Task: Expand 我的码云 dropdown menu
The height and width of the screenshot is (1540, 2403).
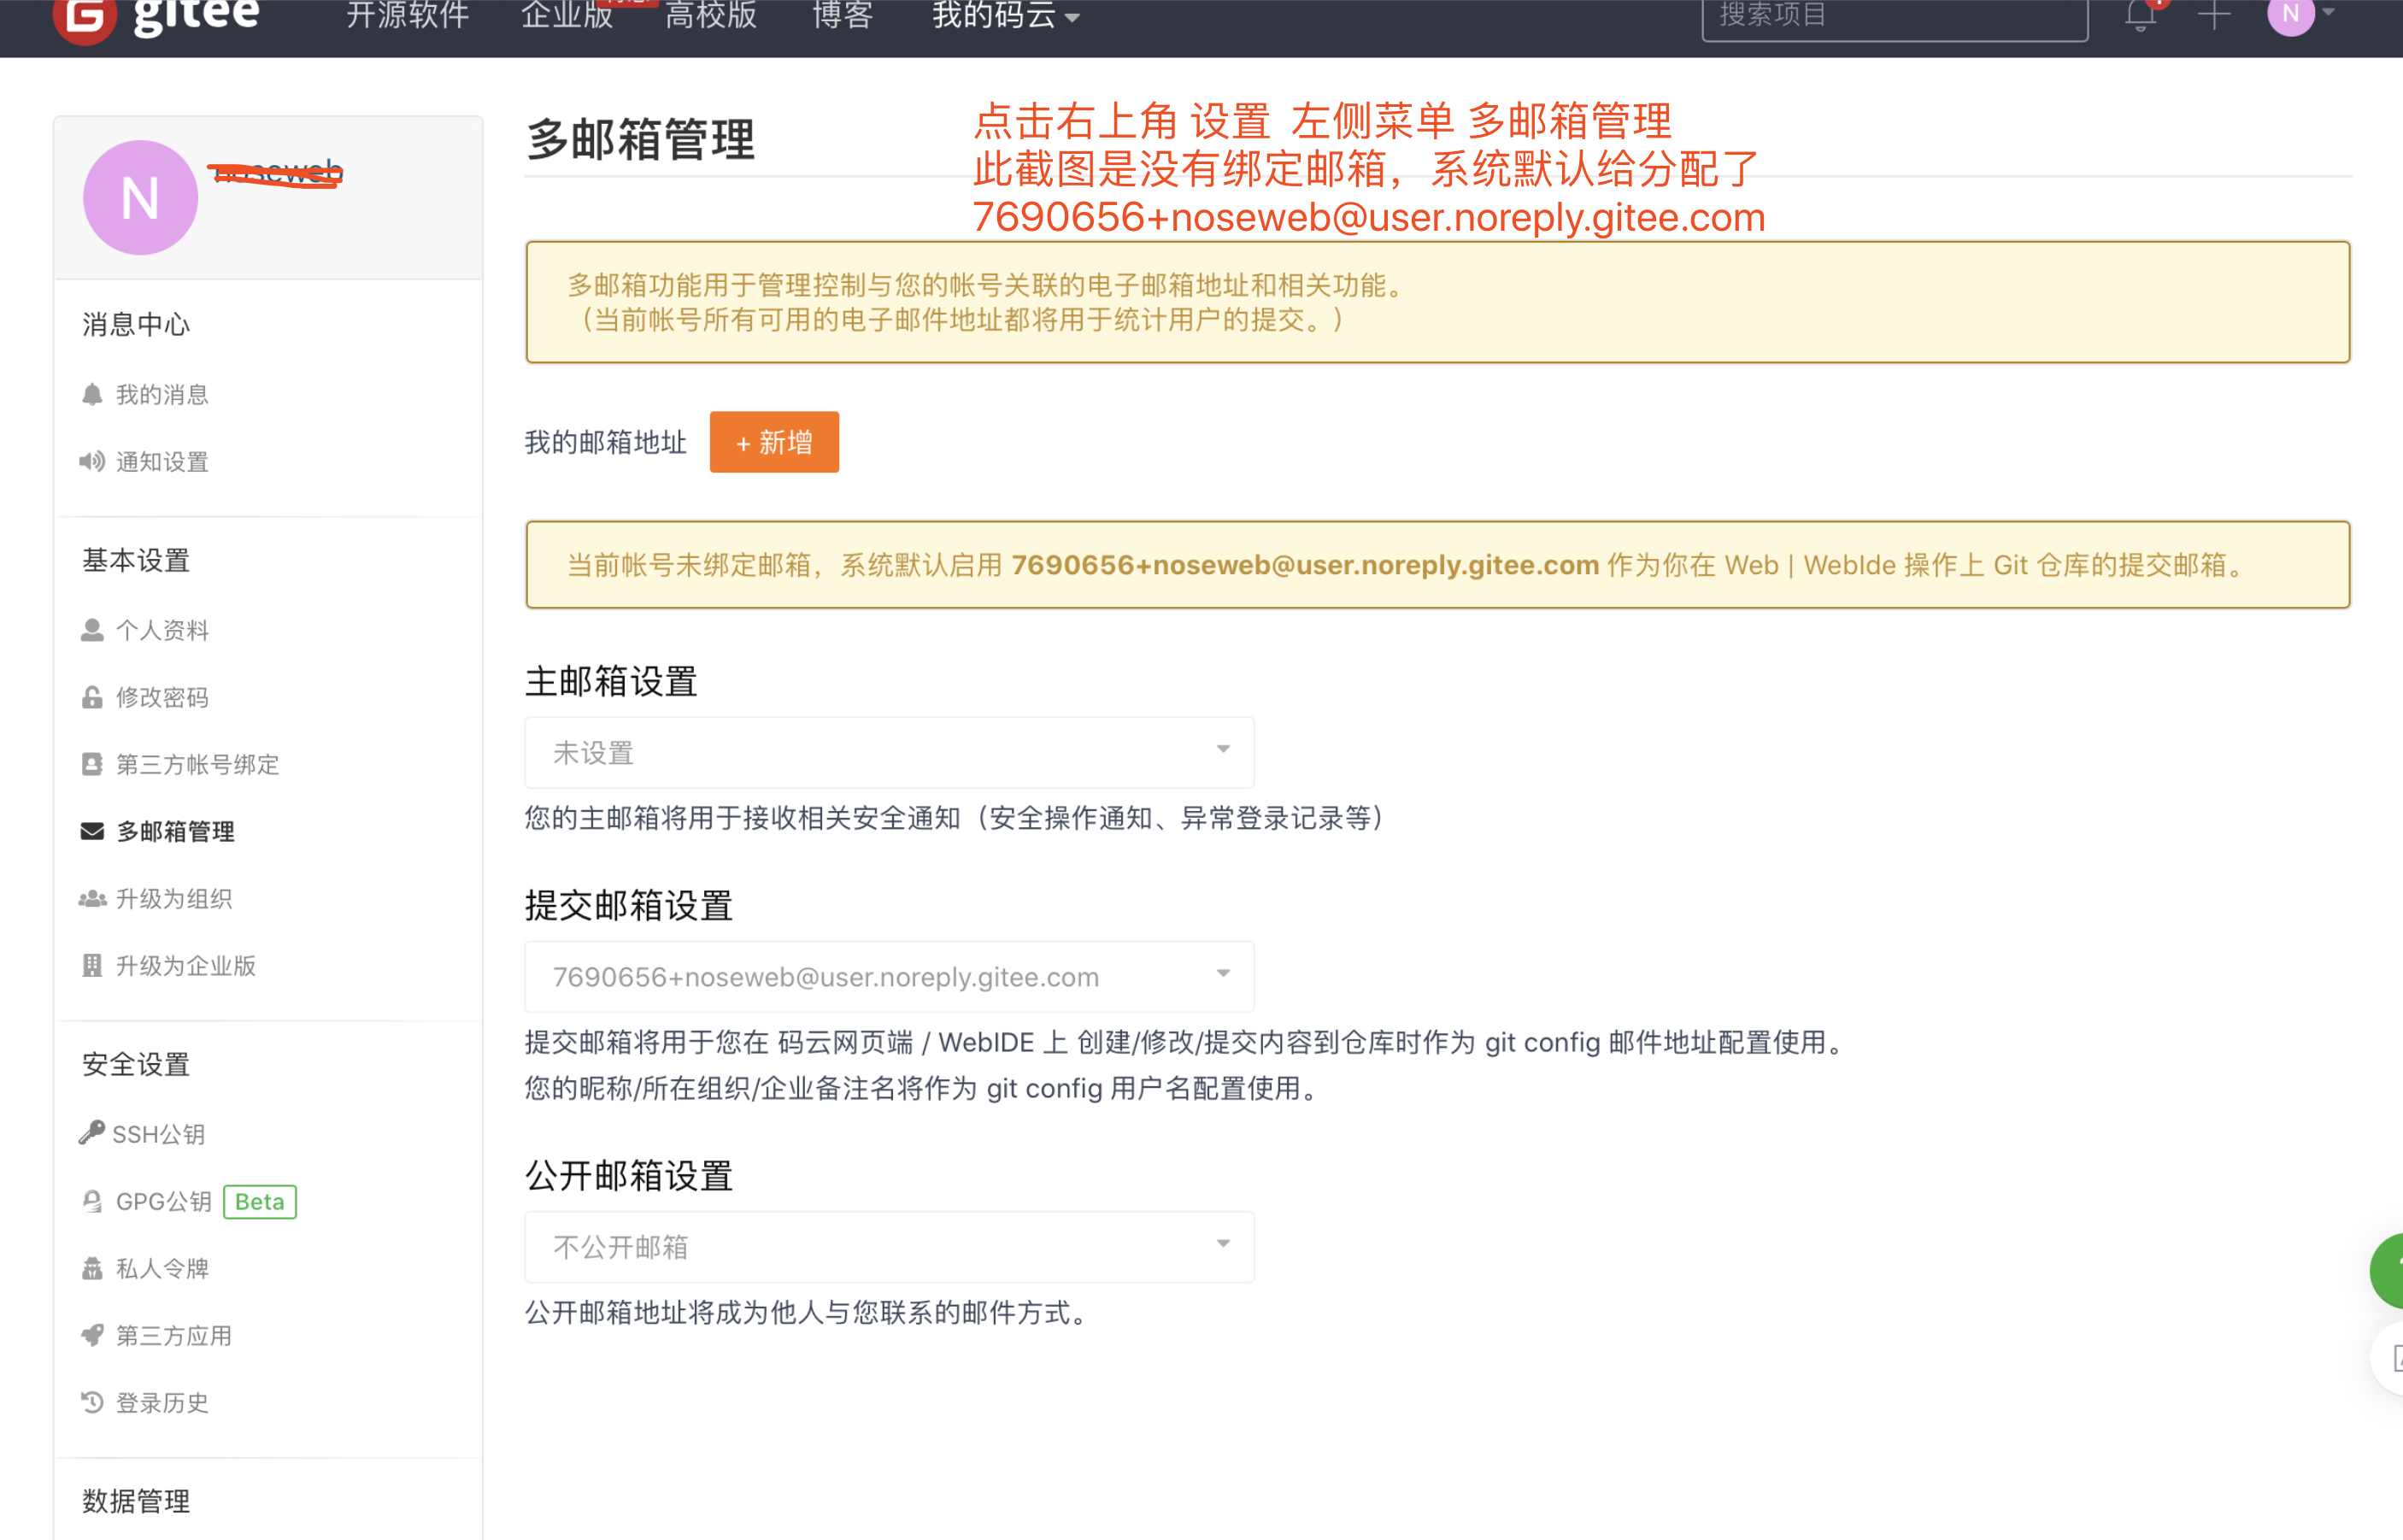Action: (x=1005, y=15)
